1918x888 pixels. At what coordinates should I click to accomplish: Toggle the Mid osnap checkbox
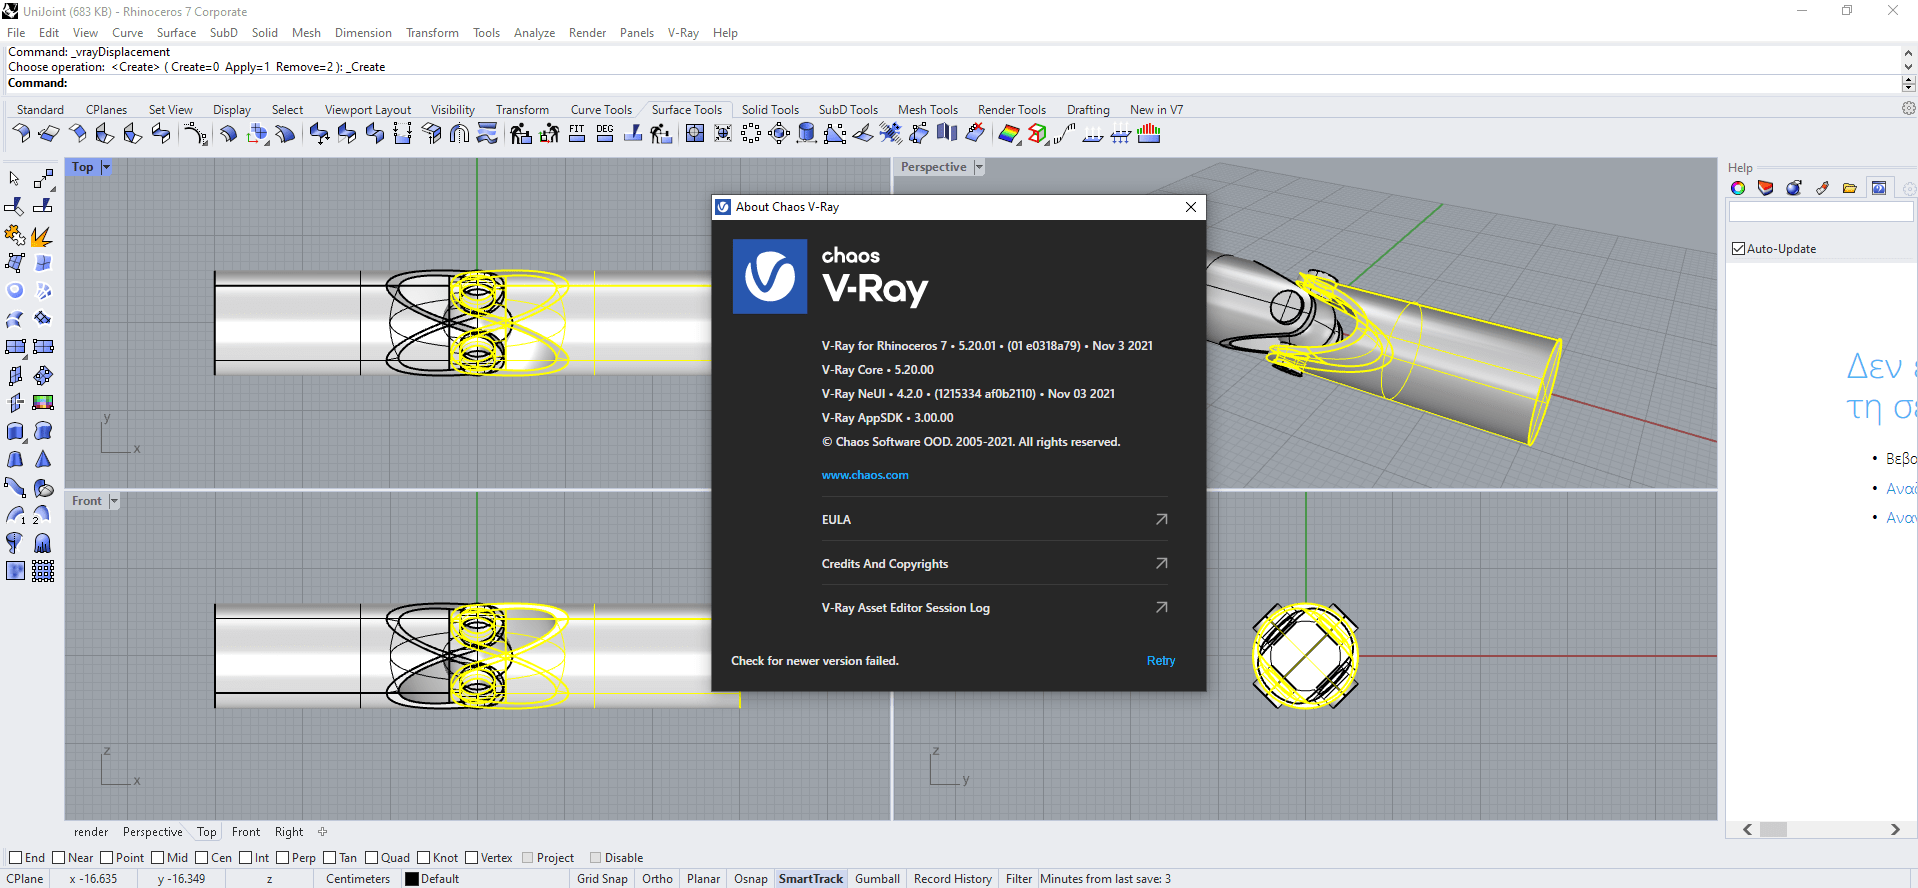[x=158, y=858]
